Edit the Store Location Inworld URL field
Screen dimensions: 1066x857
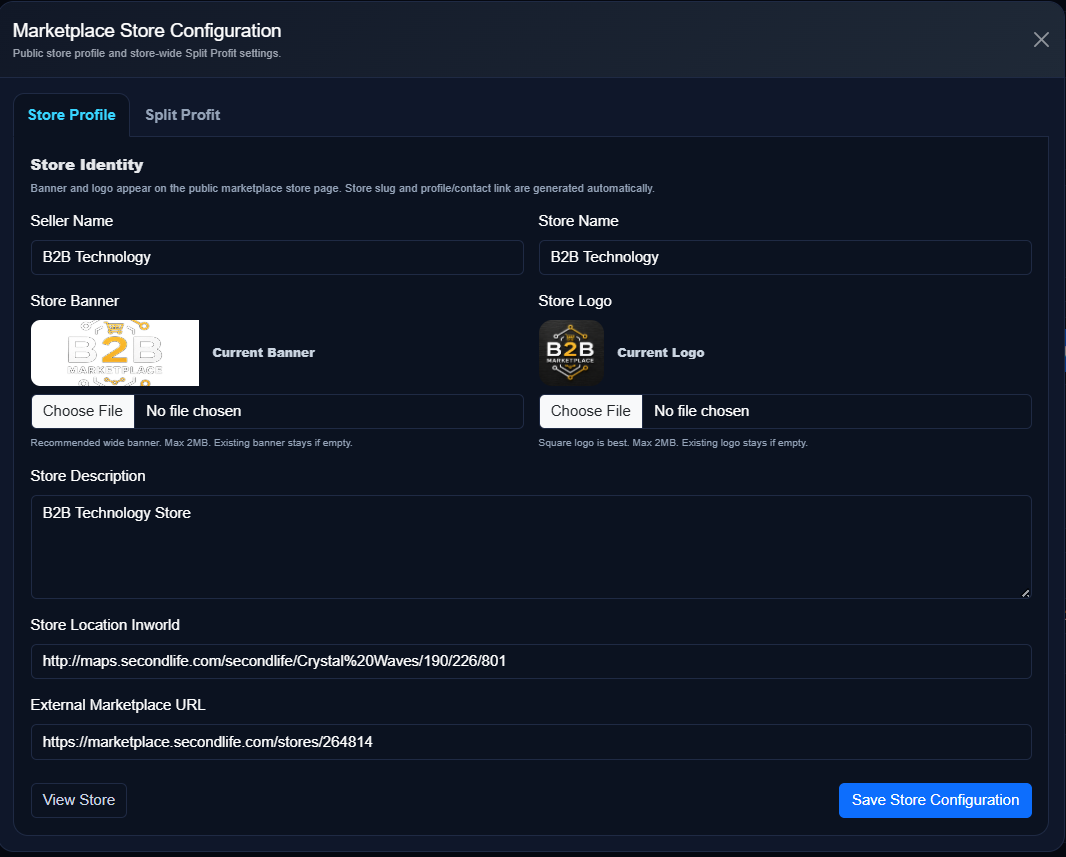pyautogui.click(x=531, y=661)
